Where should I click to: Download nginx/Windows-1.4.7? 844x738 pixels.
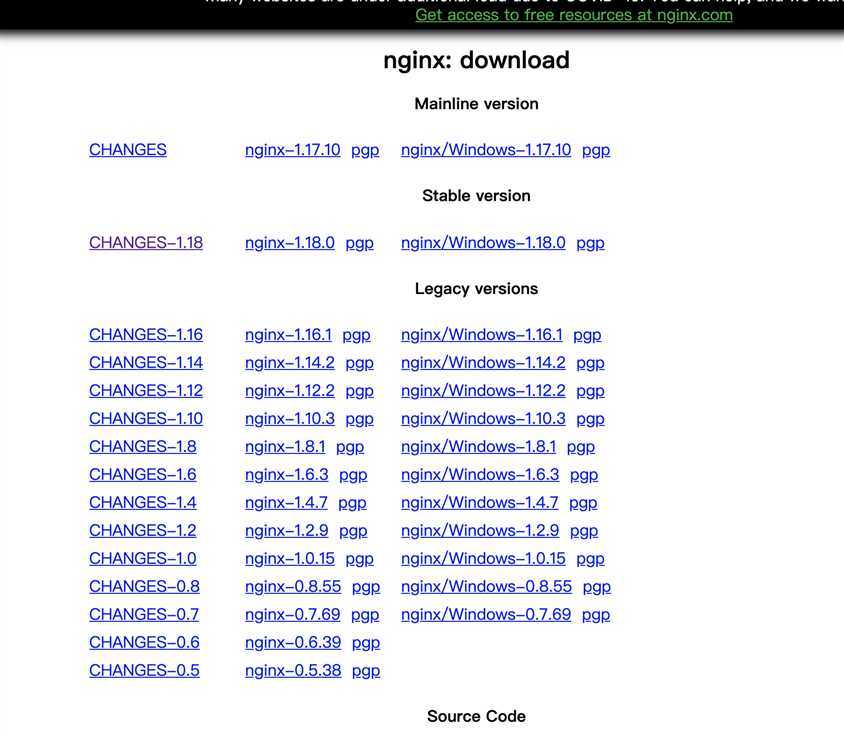pos(480,503)
